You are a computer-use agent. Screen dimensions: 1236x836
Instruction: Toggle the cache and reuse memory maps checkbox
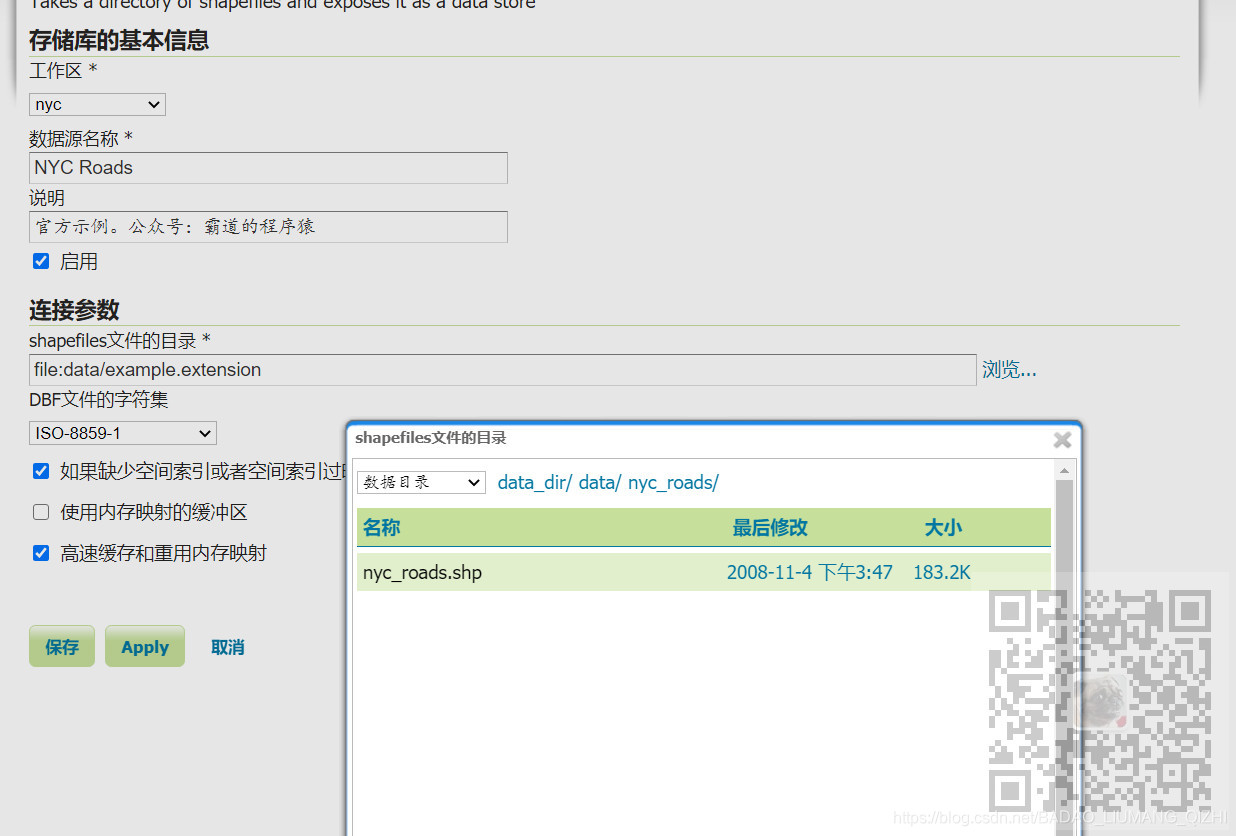point(41,553)
